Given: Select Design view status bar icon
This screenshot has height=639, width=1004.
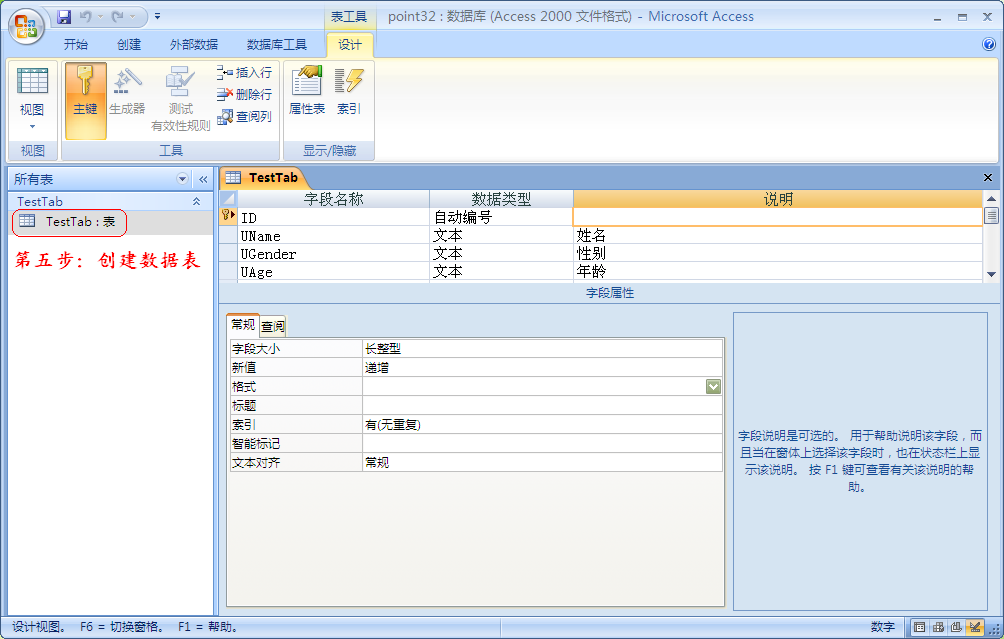Looking at the screenshot, I should click(975, 627).
